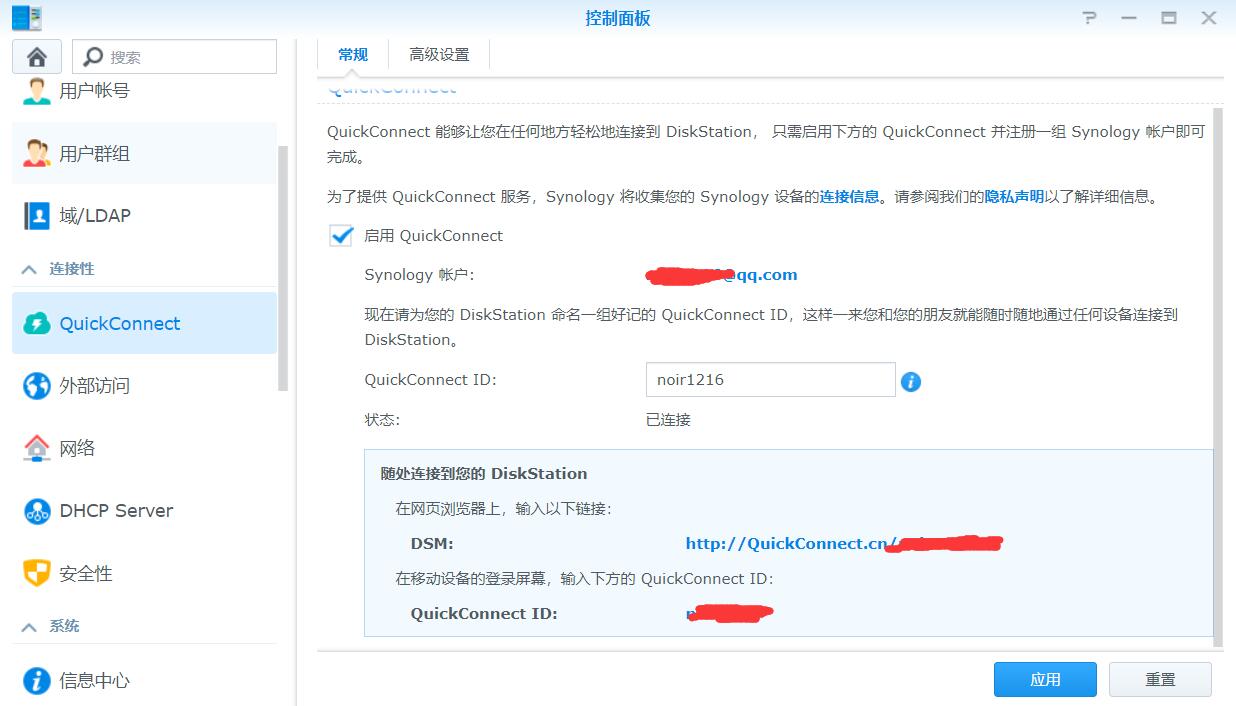
Task: Select QuickConnect in the sidebar
Action: click(x=144, y=323)
